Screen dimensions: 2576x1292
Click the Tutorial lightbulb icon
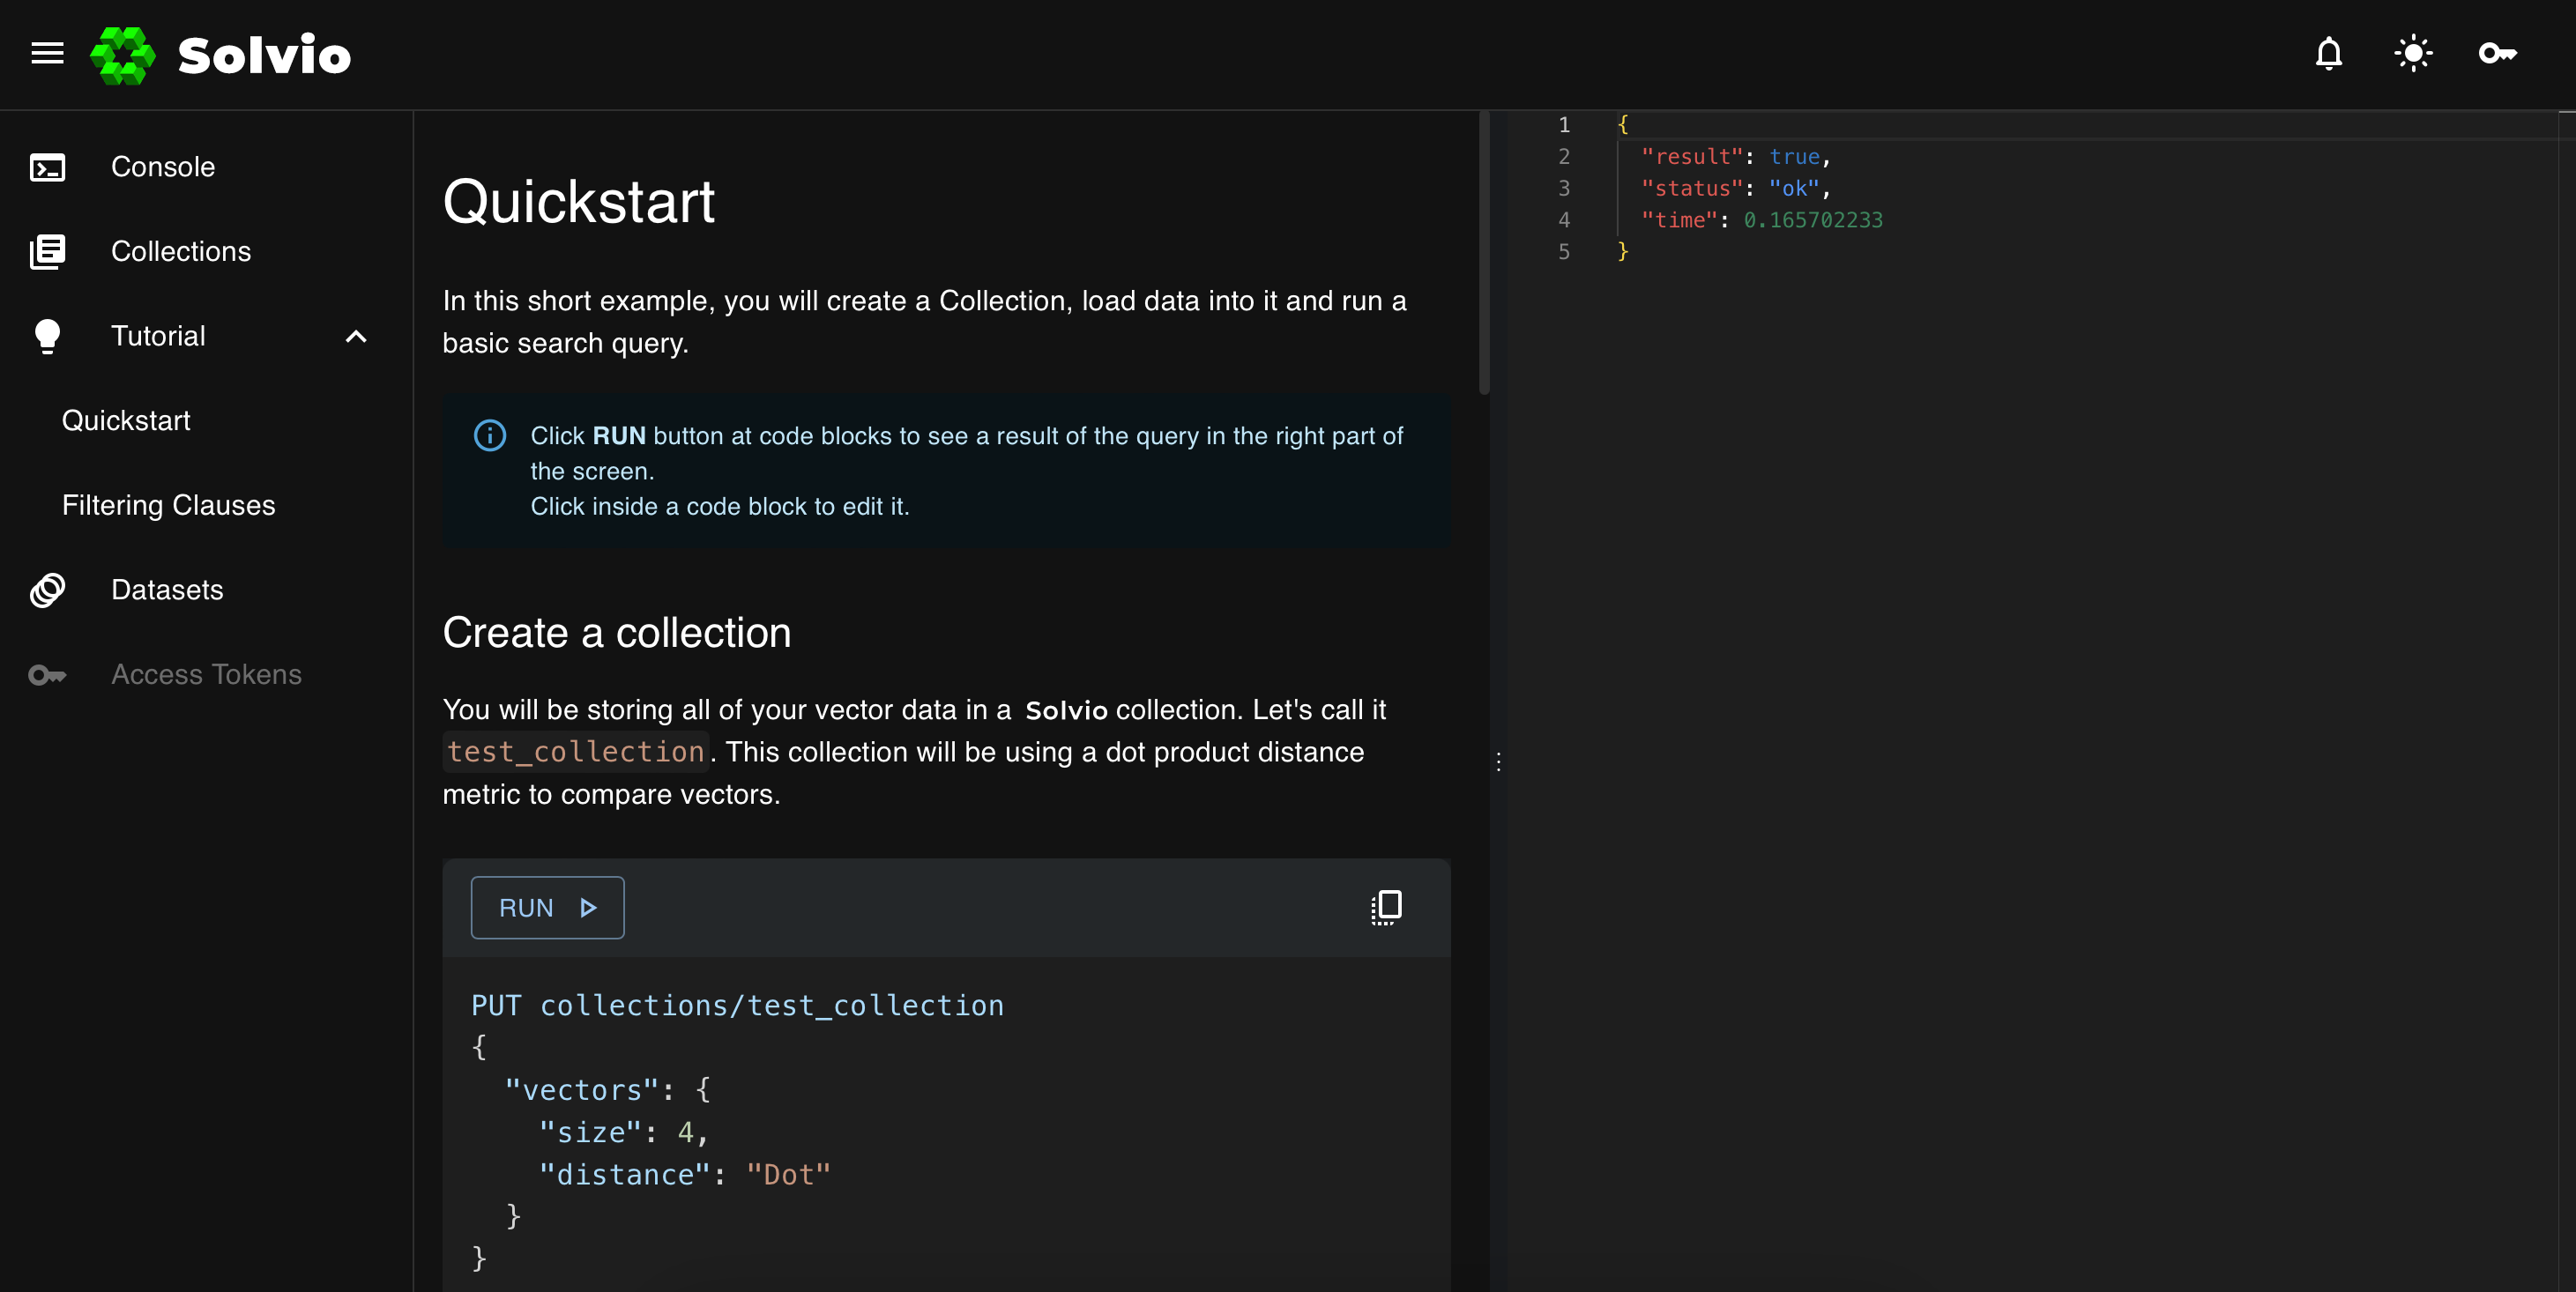[47, 336]
